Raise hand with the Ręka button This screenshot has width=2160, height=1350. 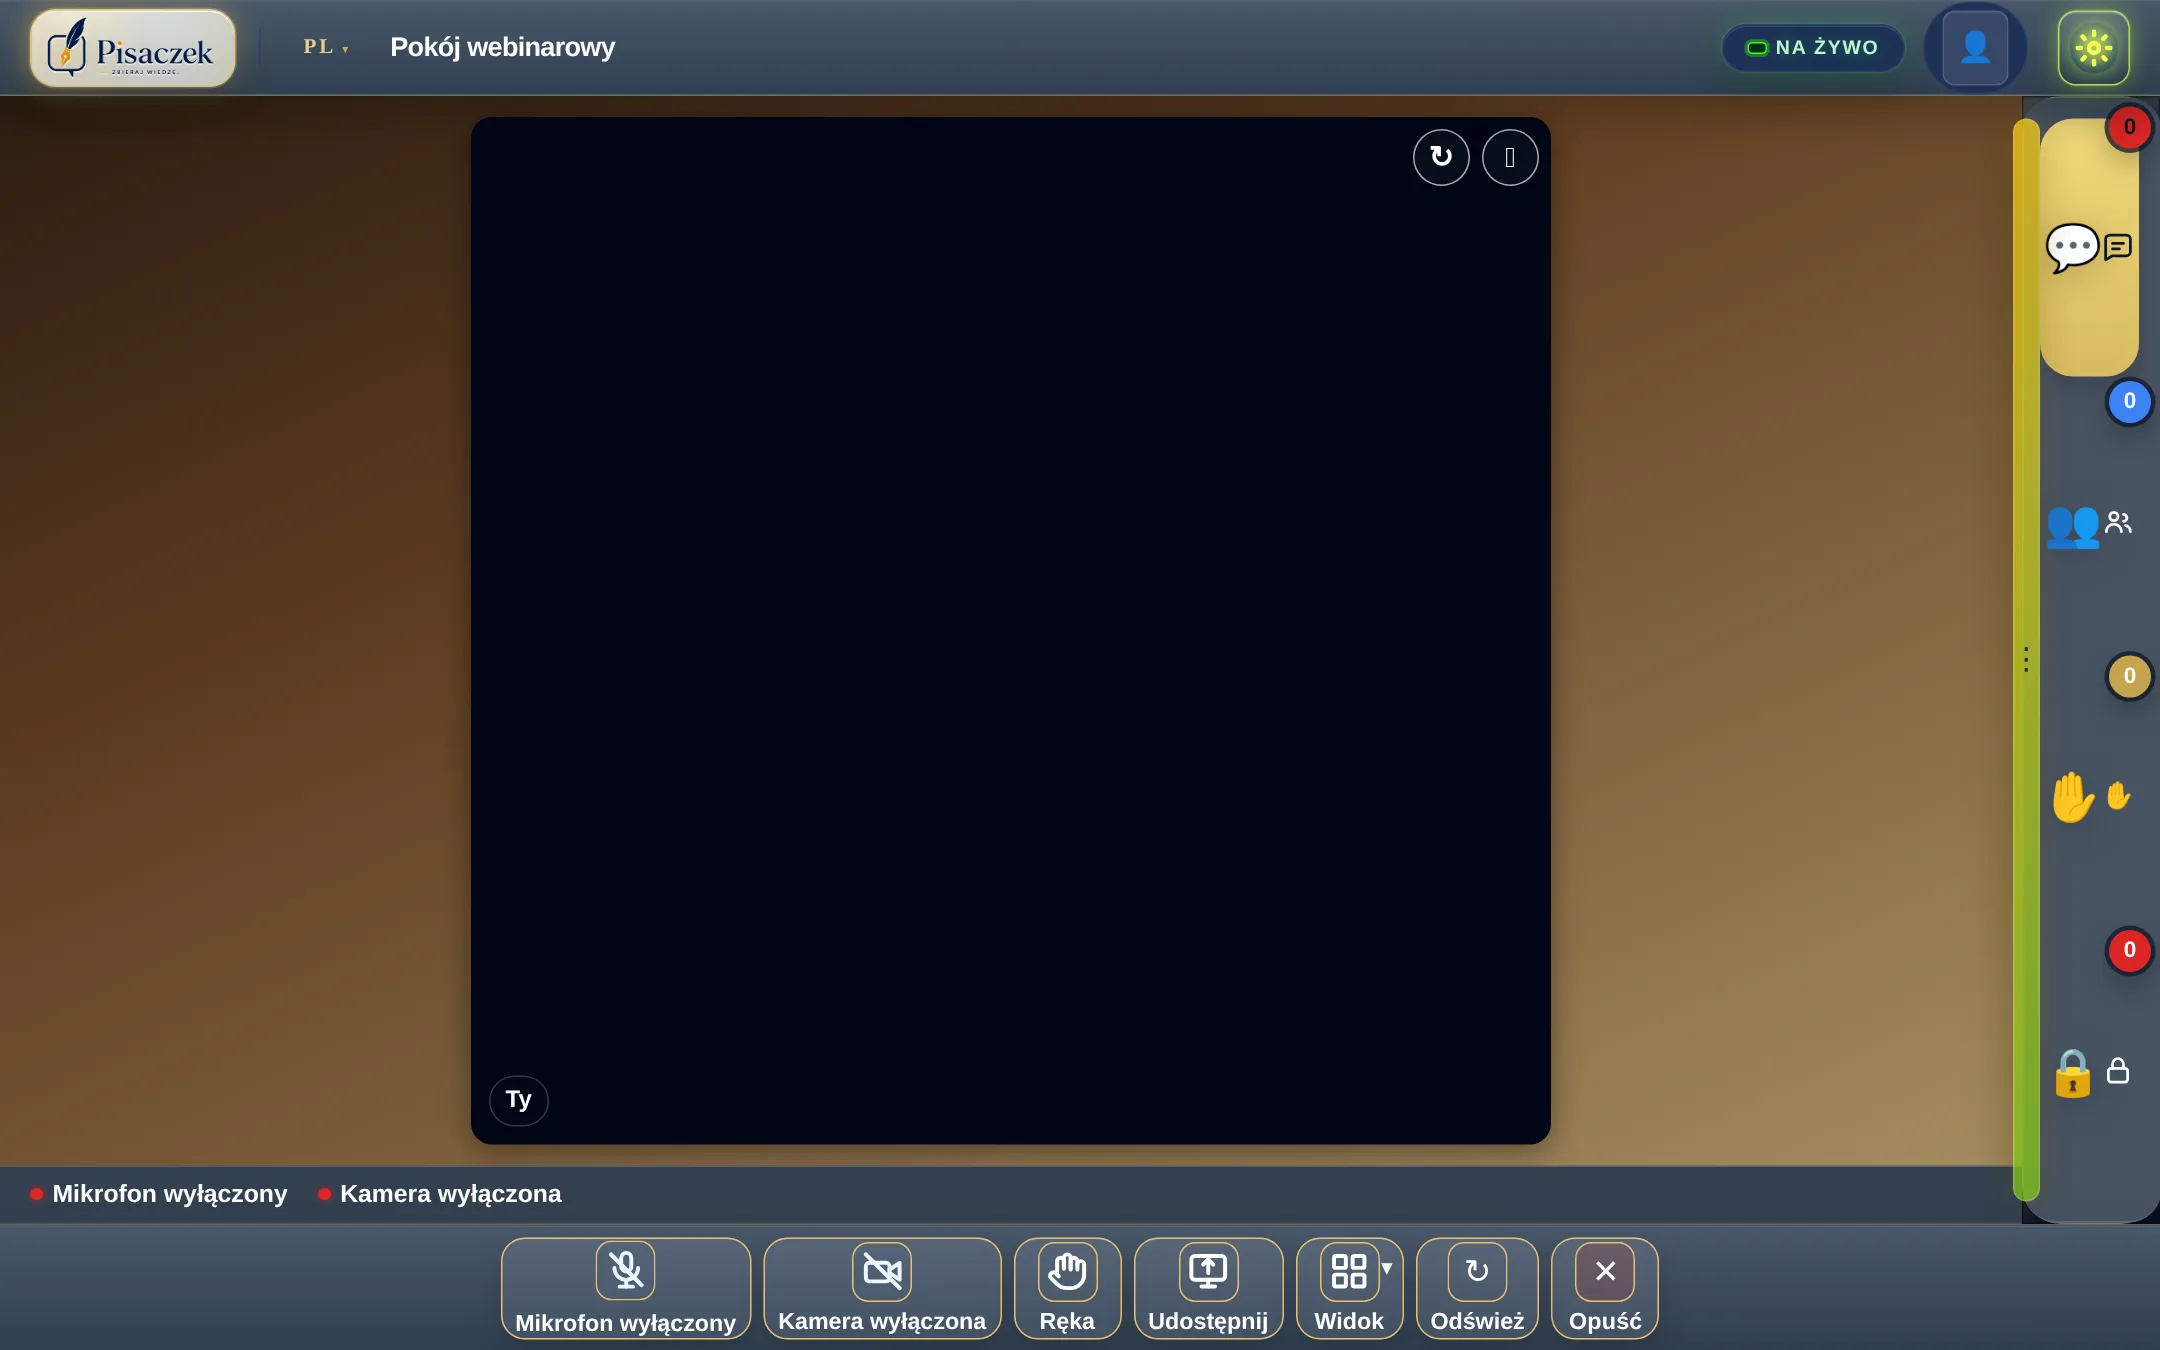1067,1289
